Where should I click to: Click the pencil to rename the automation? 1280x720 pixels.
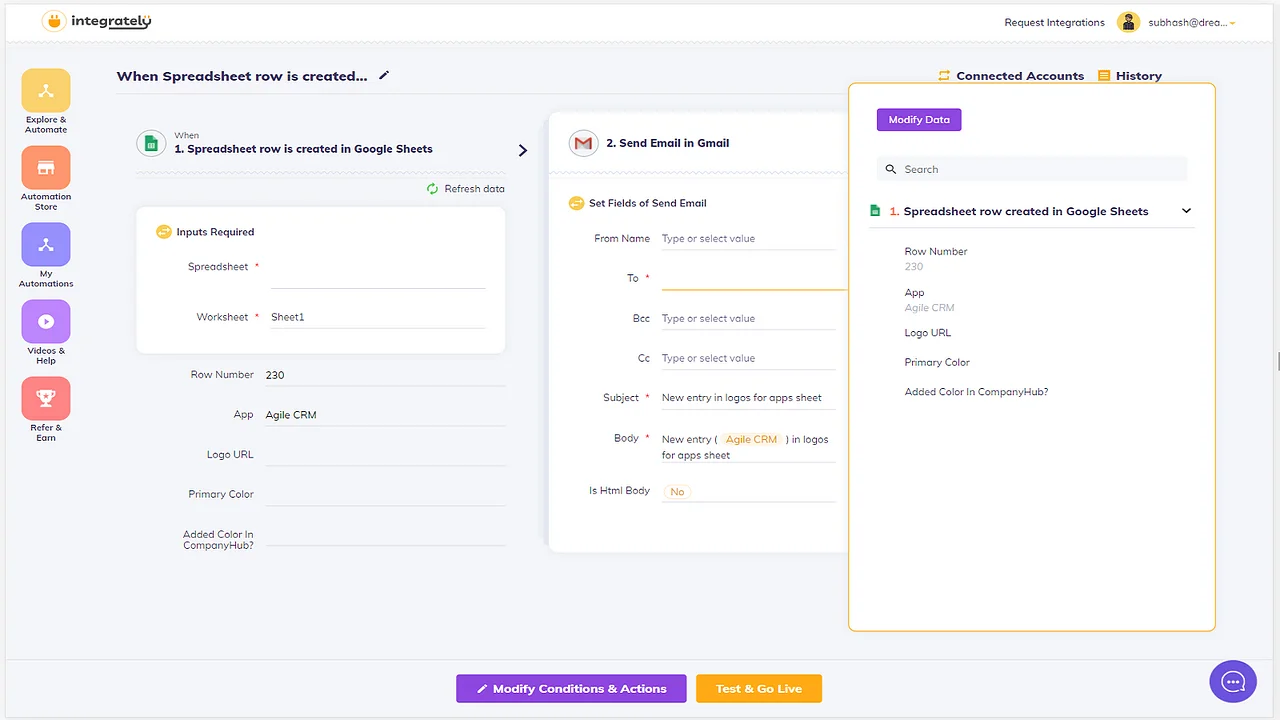tap(383, 75)
